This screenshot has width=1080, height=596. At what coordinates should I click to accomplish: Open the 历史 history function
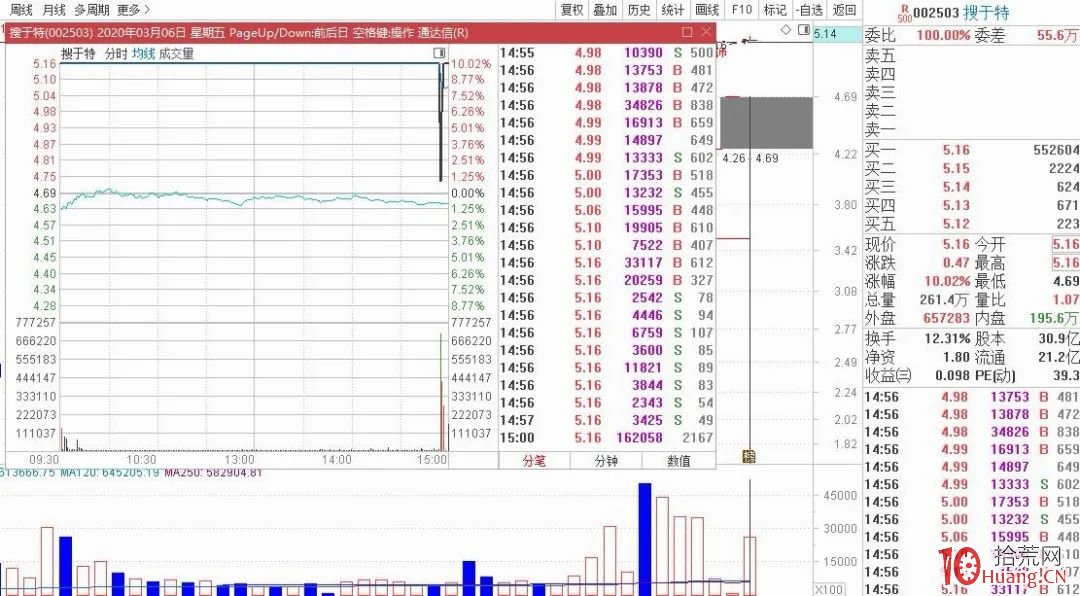pos(639,10)
